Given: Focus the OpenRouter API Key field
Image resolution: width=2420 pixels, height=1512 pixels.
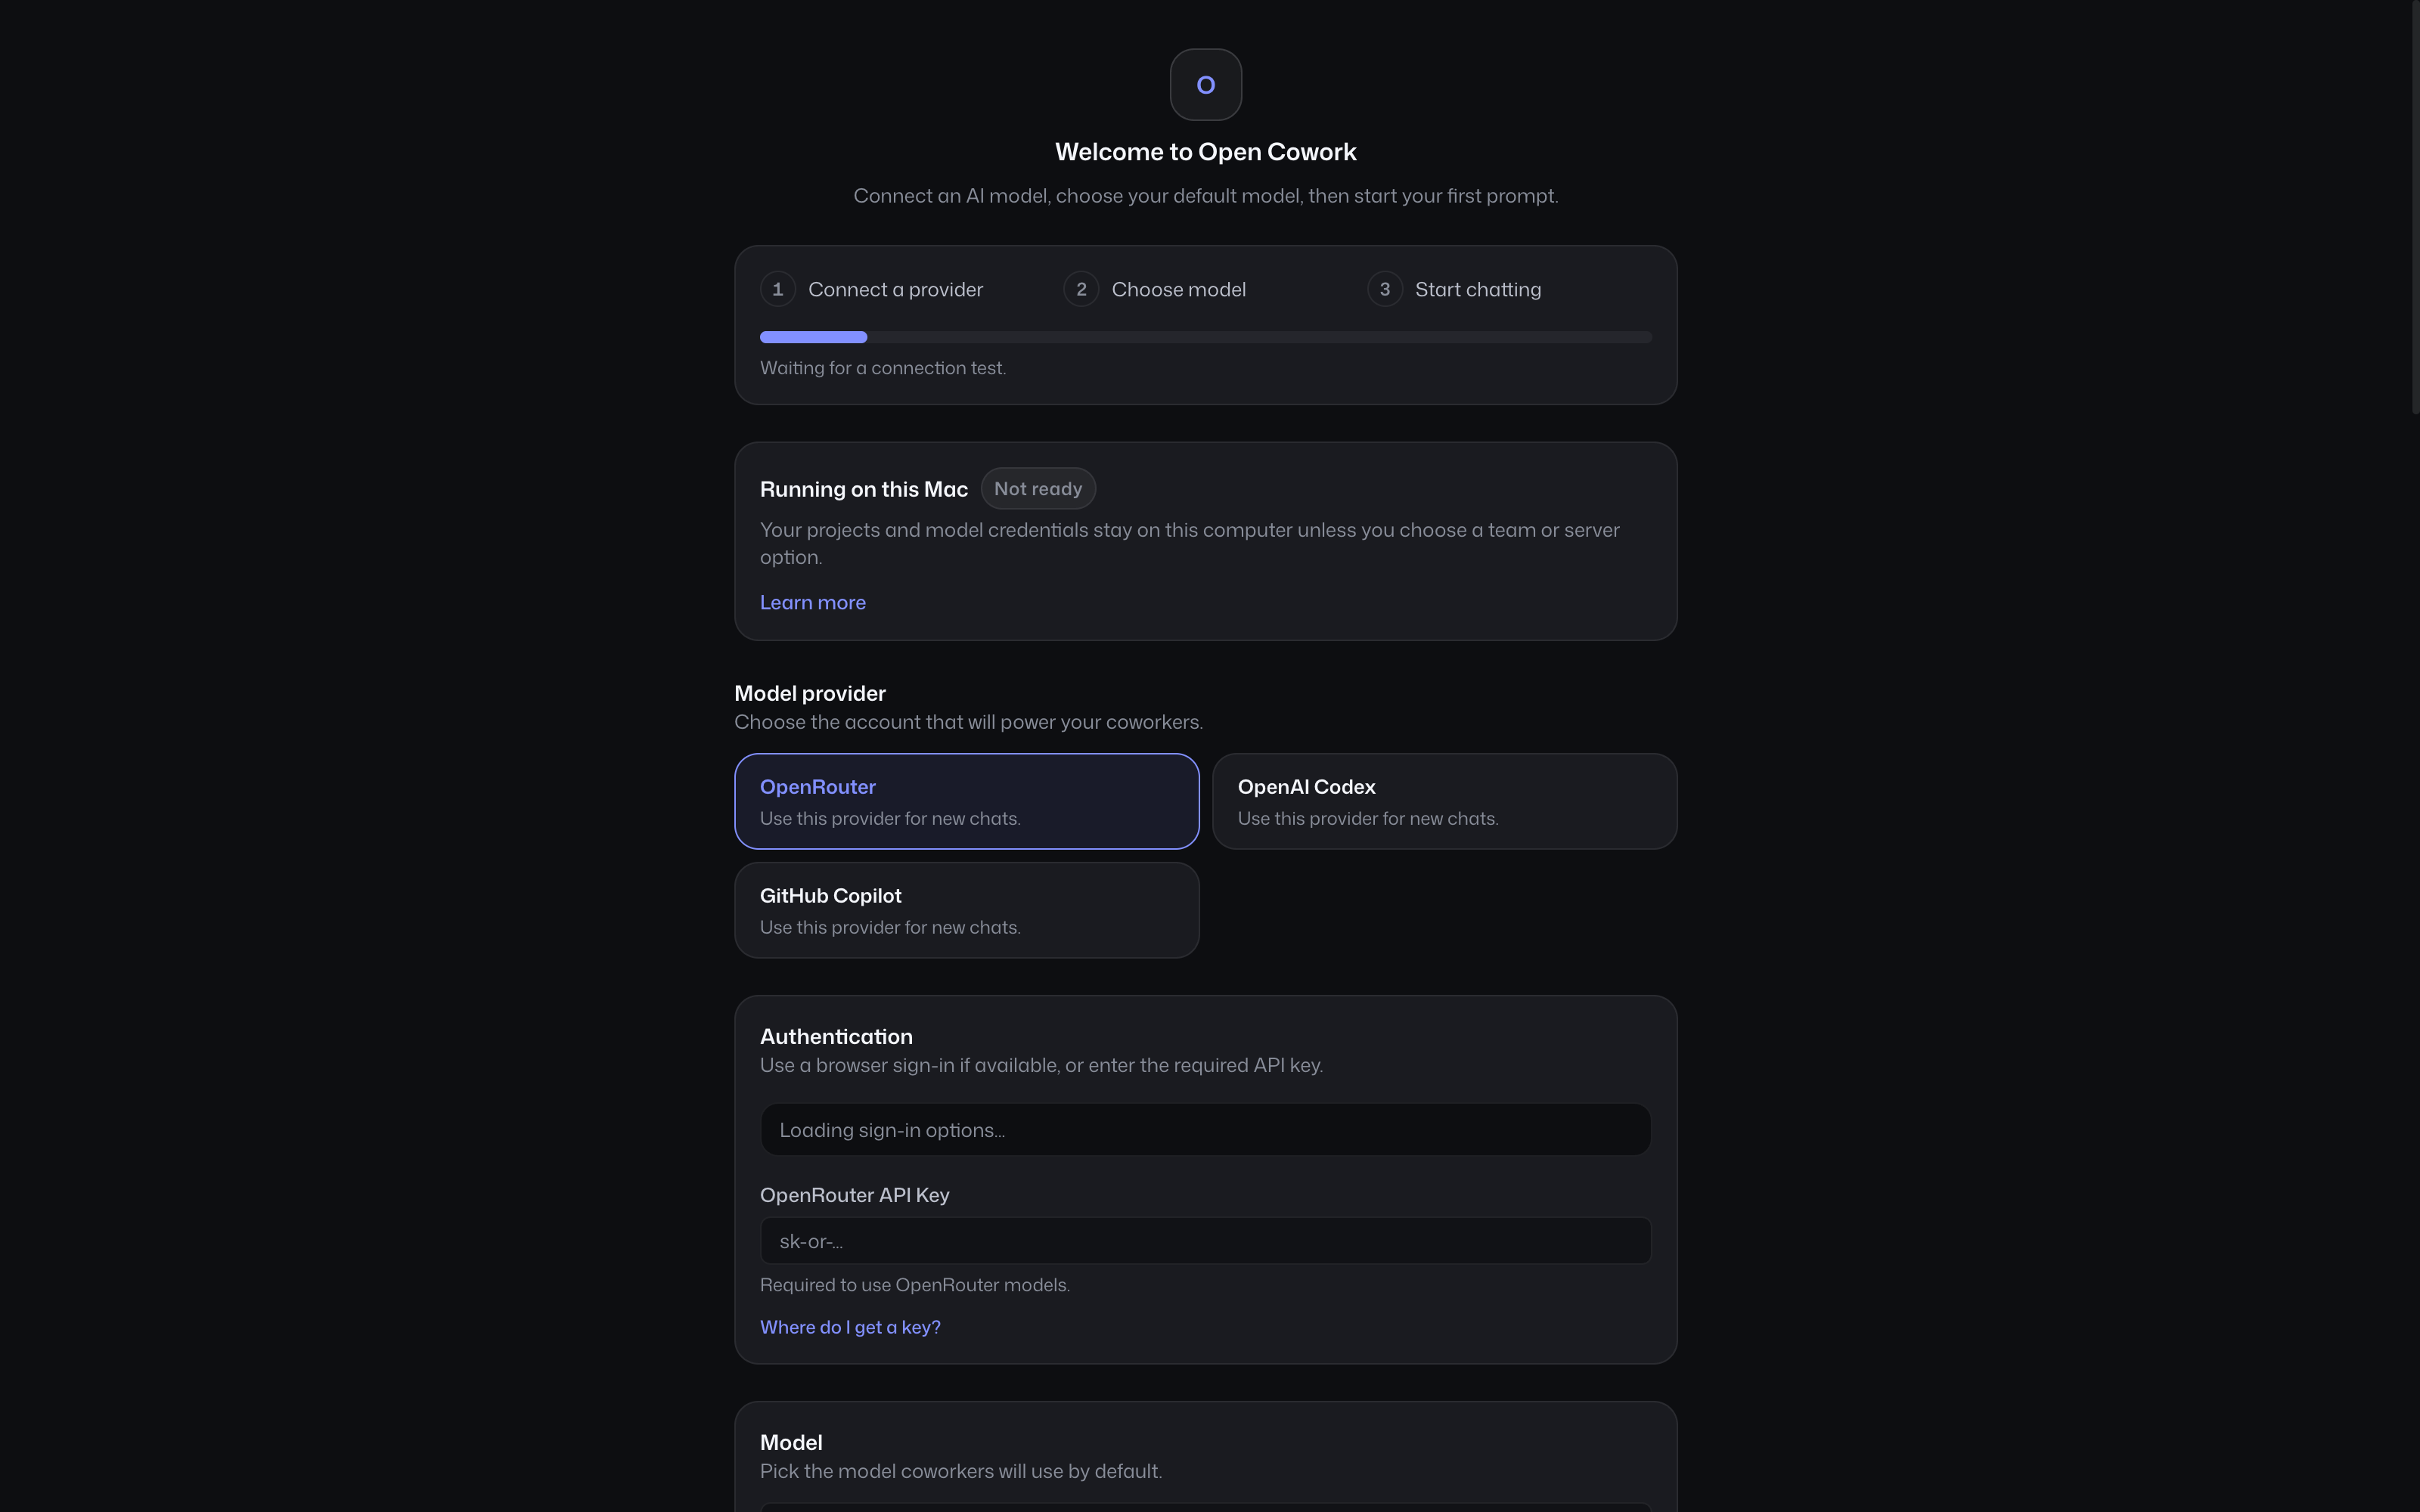Looking at the screenshot, I should [1205, 1241].
